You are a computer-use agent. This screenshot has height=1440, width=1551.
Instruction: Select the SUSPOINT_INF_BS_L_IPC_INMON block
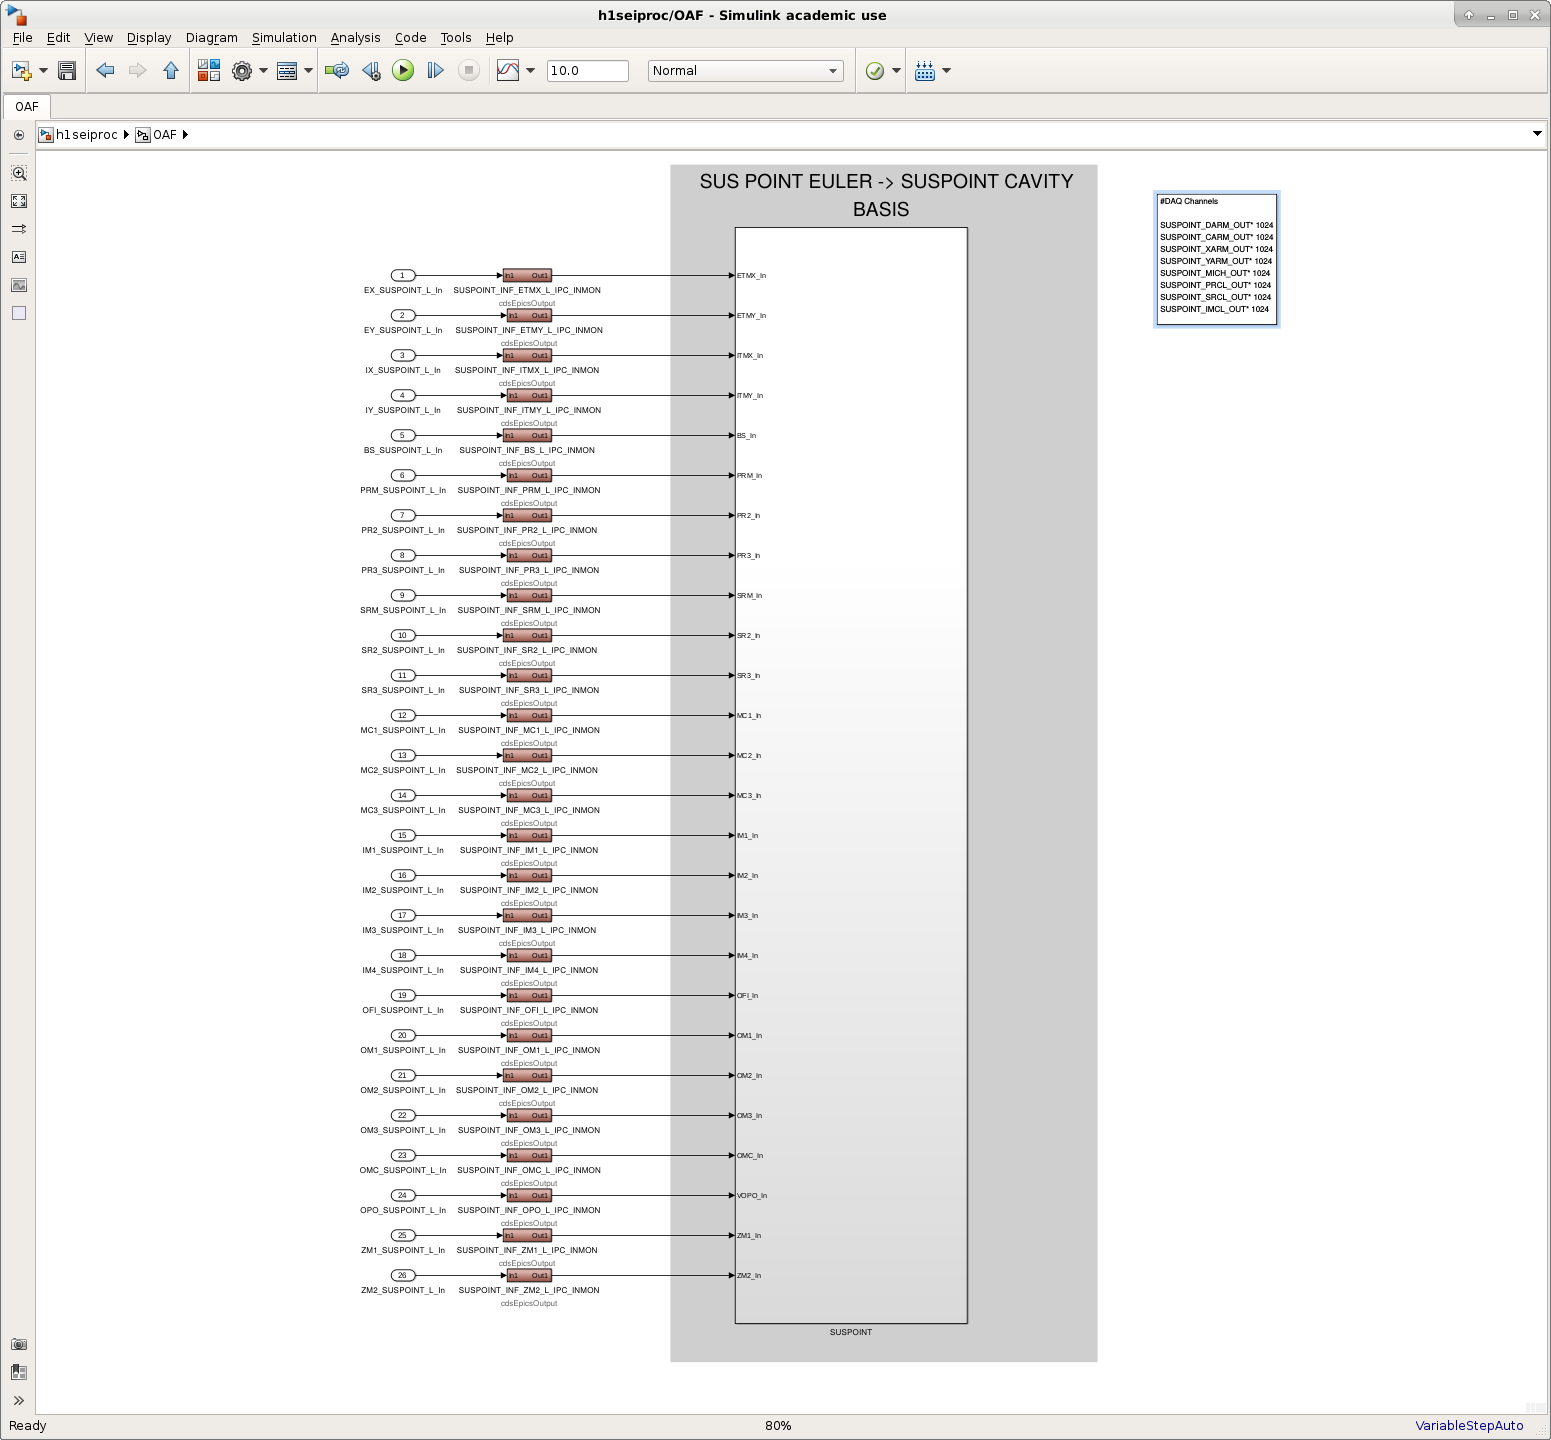click(x=527, y=435)
